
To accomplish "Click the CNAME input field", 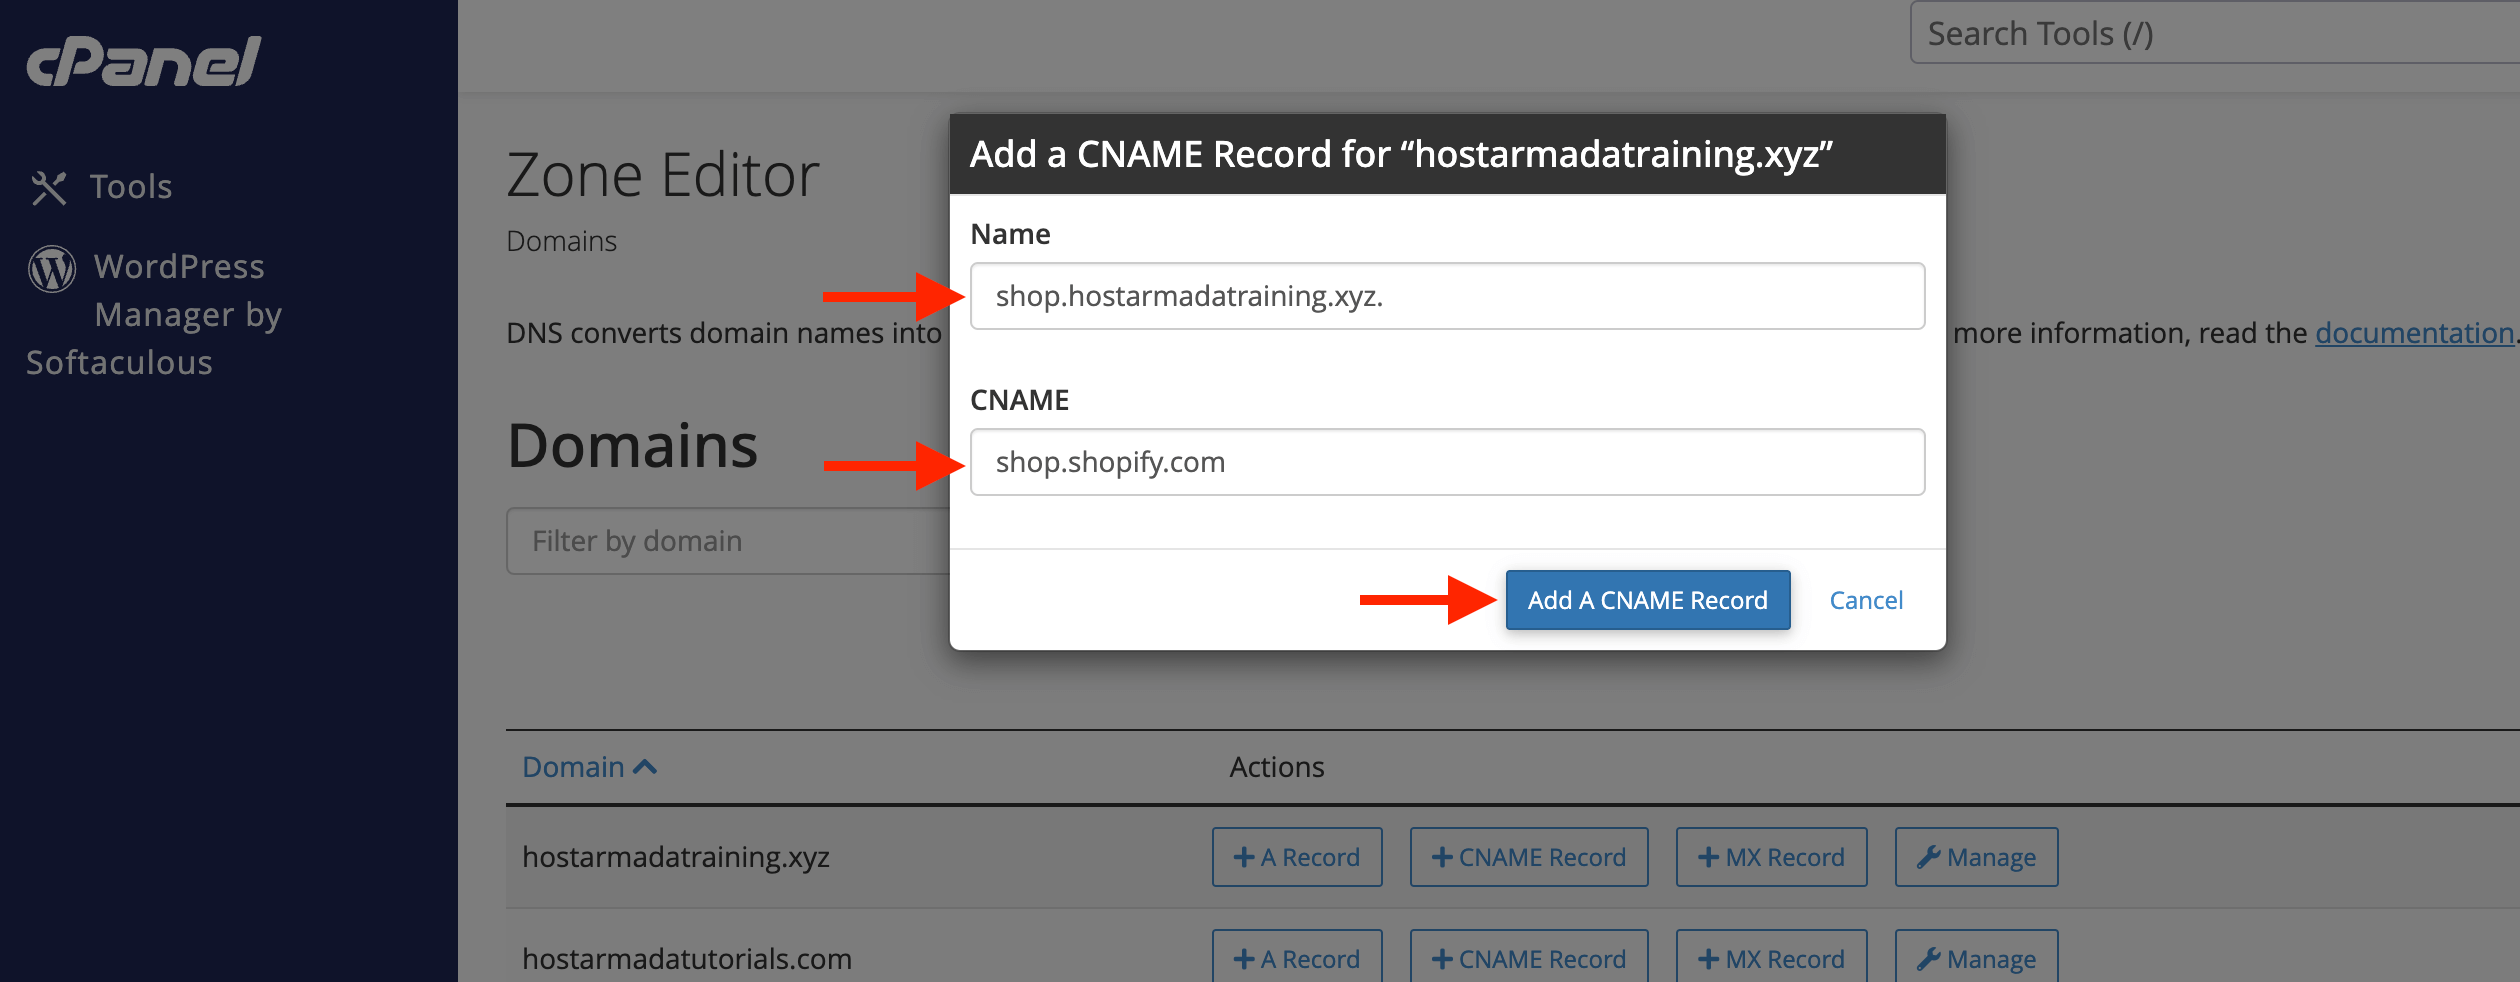I will (x=1447, y=462).
